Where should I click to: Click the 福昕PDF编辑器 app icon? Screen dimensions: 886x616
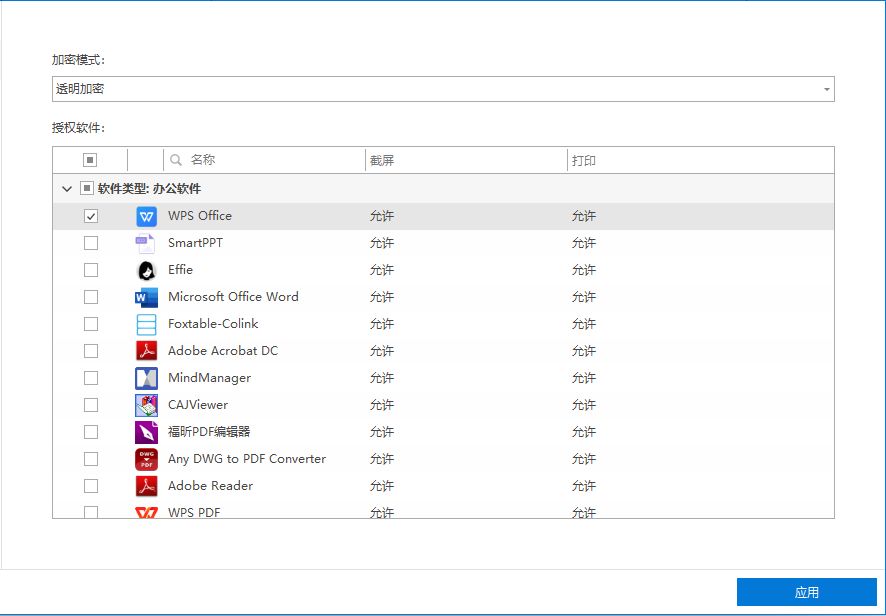click(146, 432)
